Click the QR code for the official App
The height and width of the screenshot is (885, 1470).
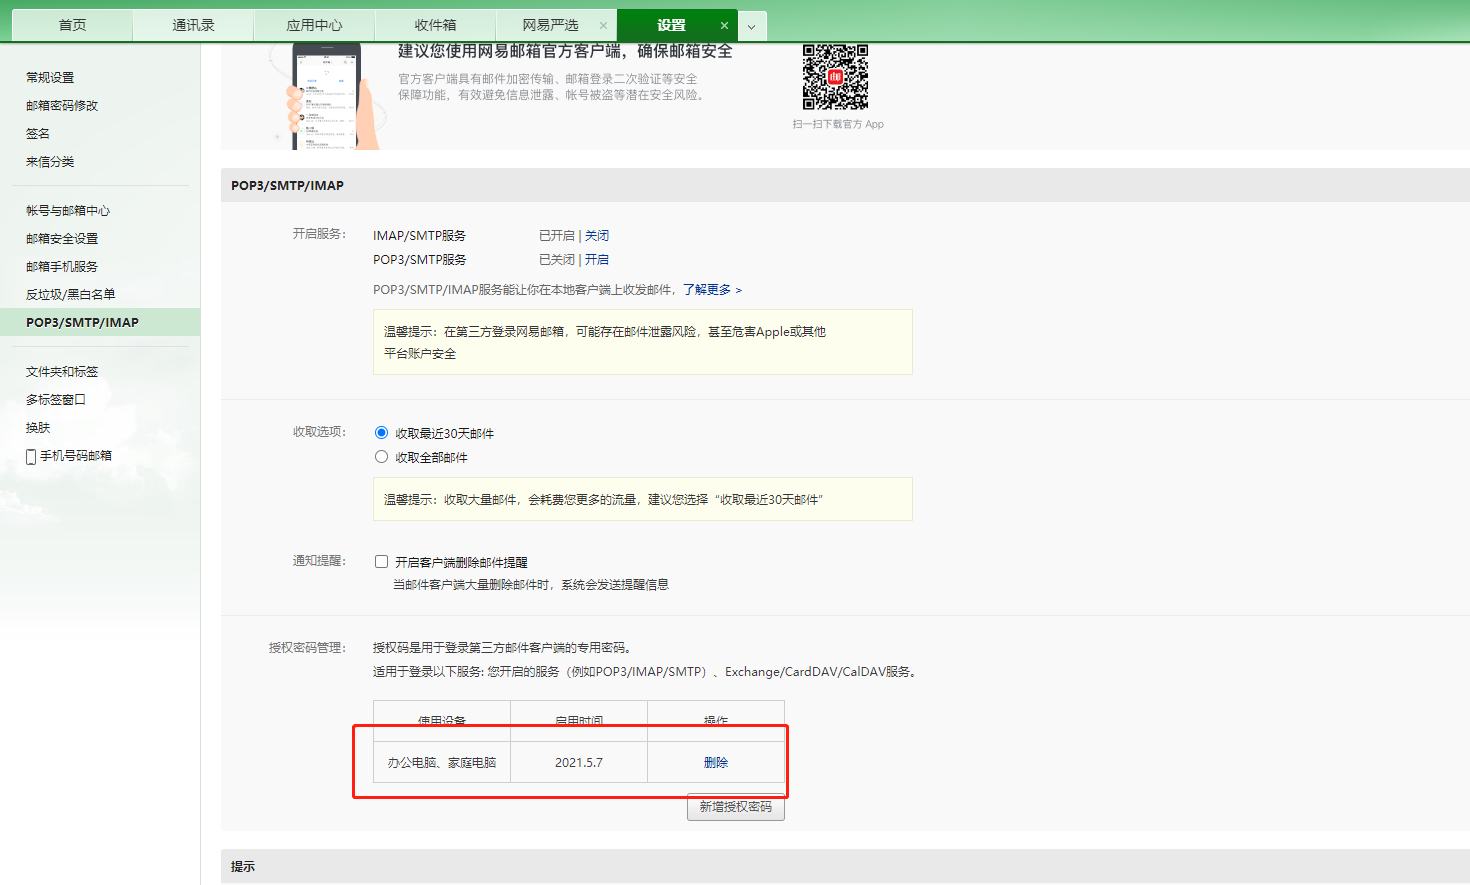pos(835,77)
